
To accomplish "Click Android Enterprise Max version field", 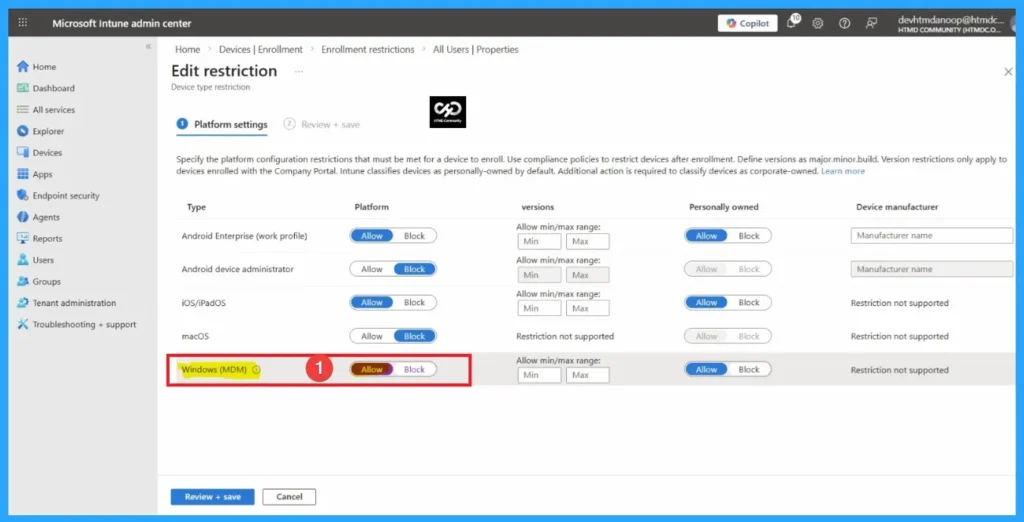I will tap(588, 242).
